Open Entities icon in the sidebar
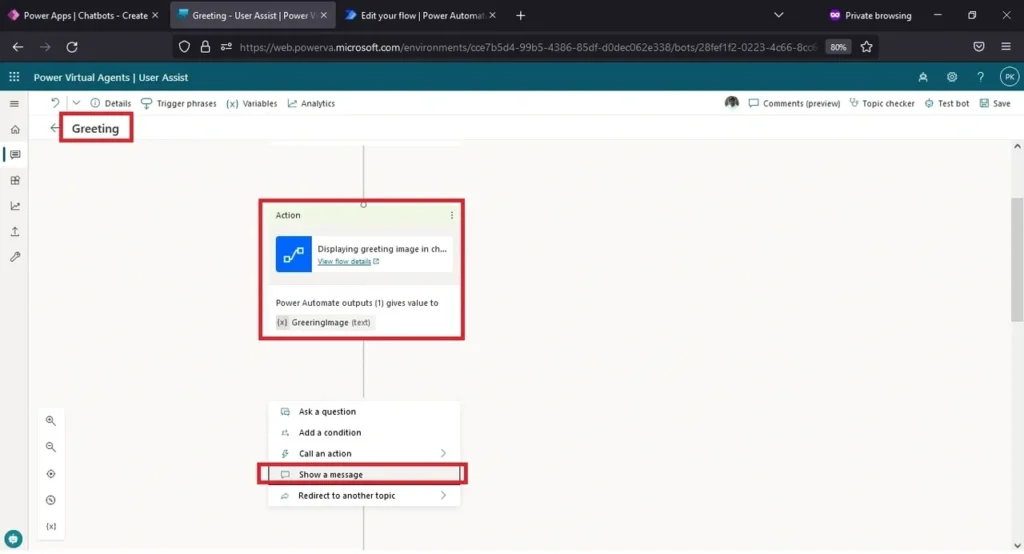Viewport: 1024px width, 554px height. (x=15, y=180)
